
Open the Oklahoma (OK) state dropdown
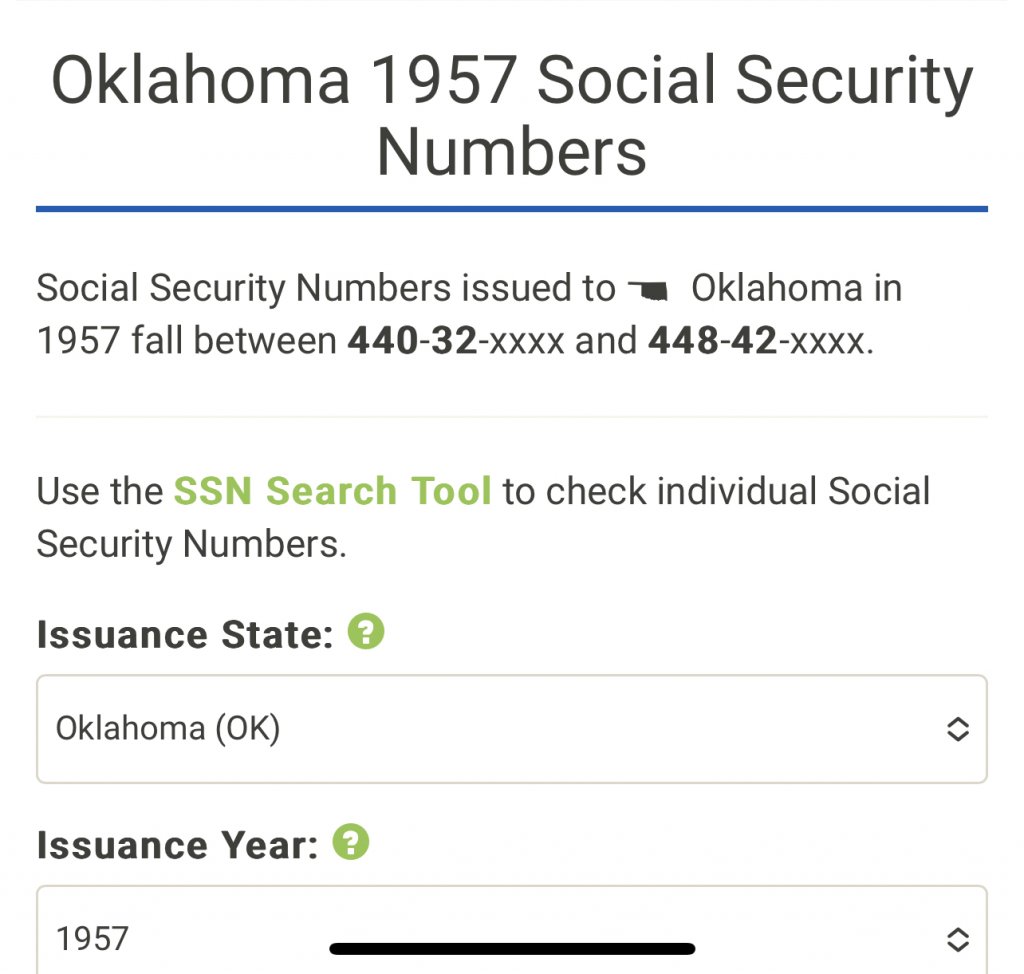[511, 729]
